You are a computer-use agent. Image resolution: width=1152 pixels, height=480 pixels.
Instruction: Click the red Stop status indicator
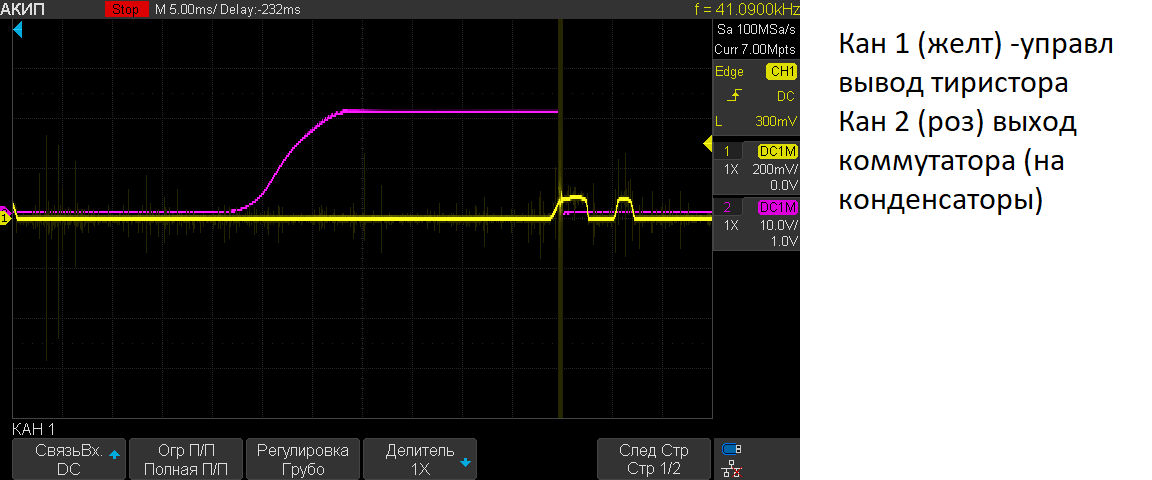[125, 9]
